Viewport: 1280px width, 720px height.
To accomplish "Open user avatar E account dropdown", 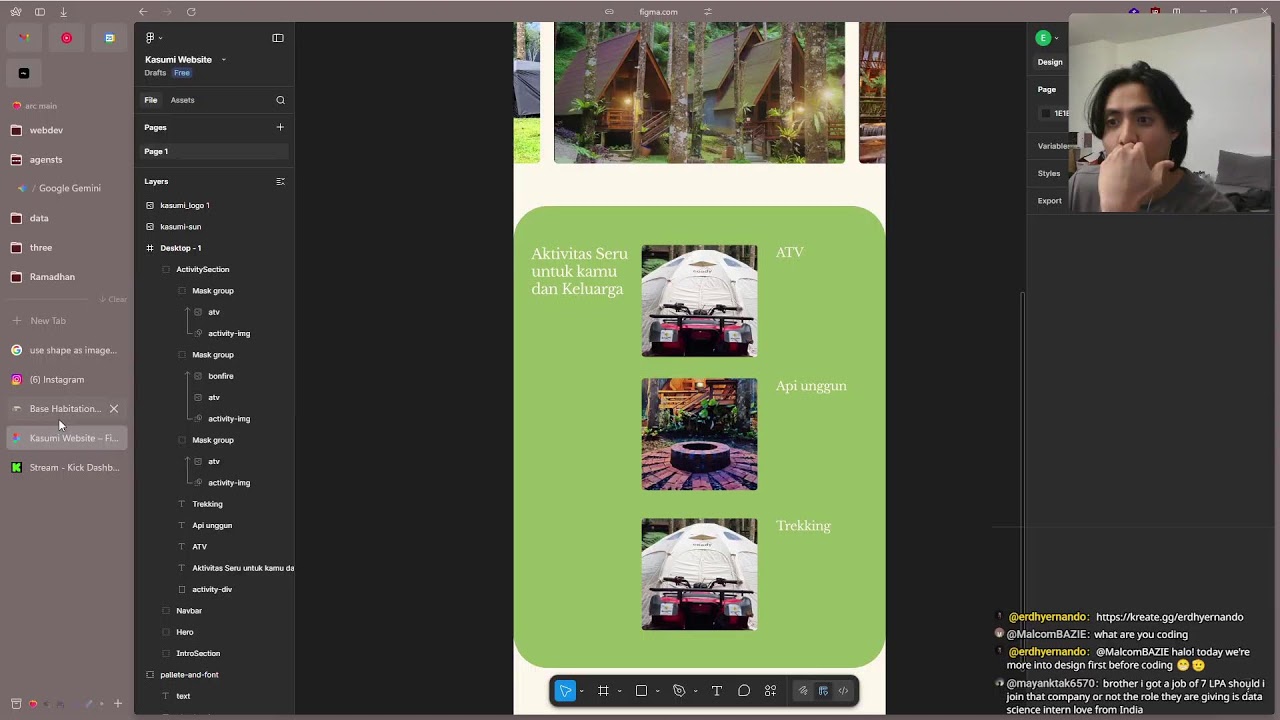I will tap(1047, 38).
